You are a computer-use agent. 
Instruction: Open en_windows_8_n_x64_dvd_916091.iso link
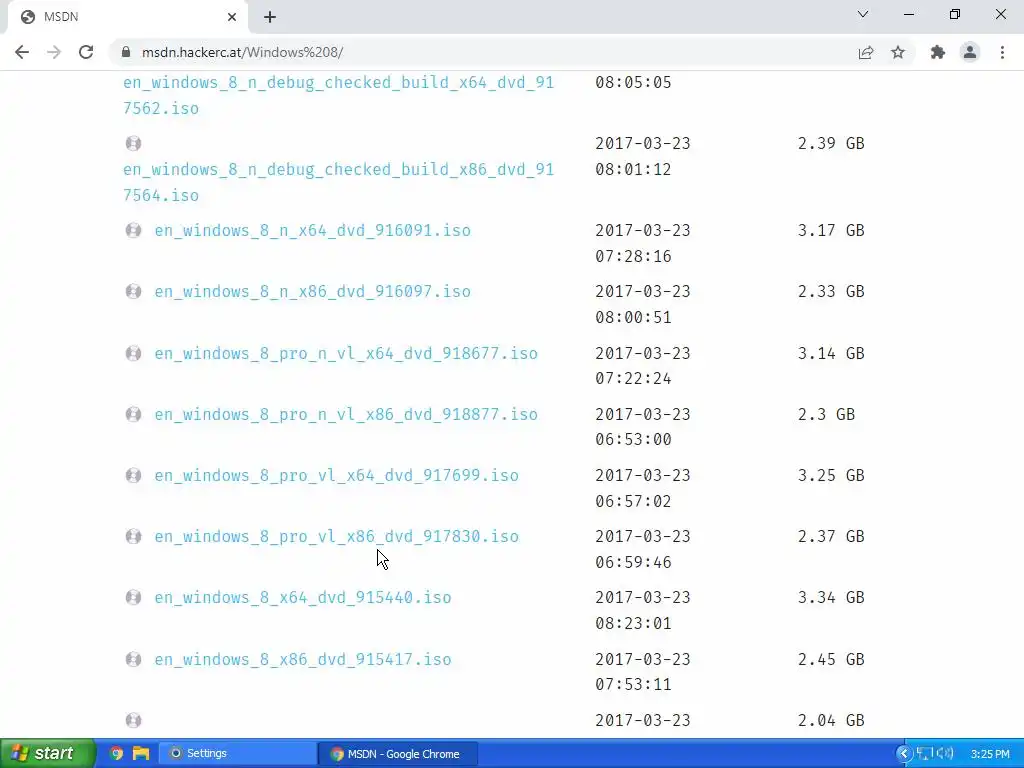[x=312, y=231]
